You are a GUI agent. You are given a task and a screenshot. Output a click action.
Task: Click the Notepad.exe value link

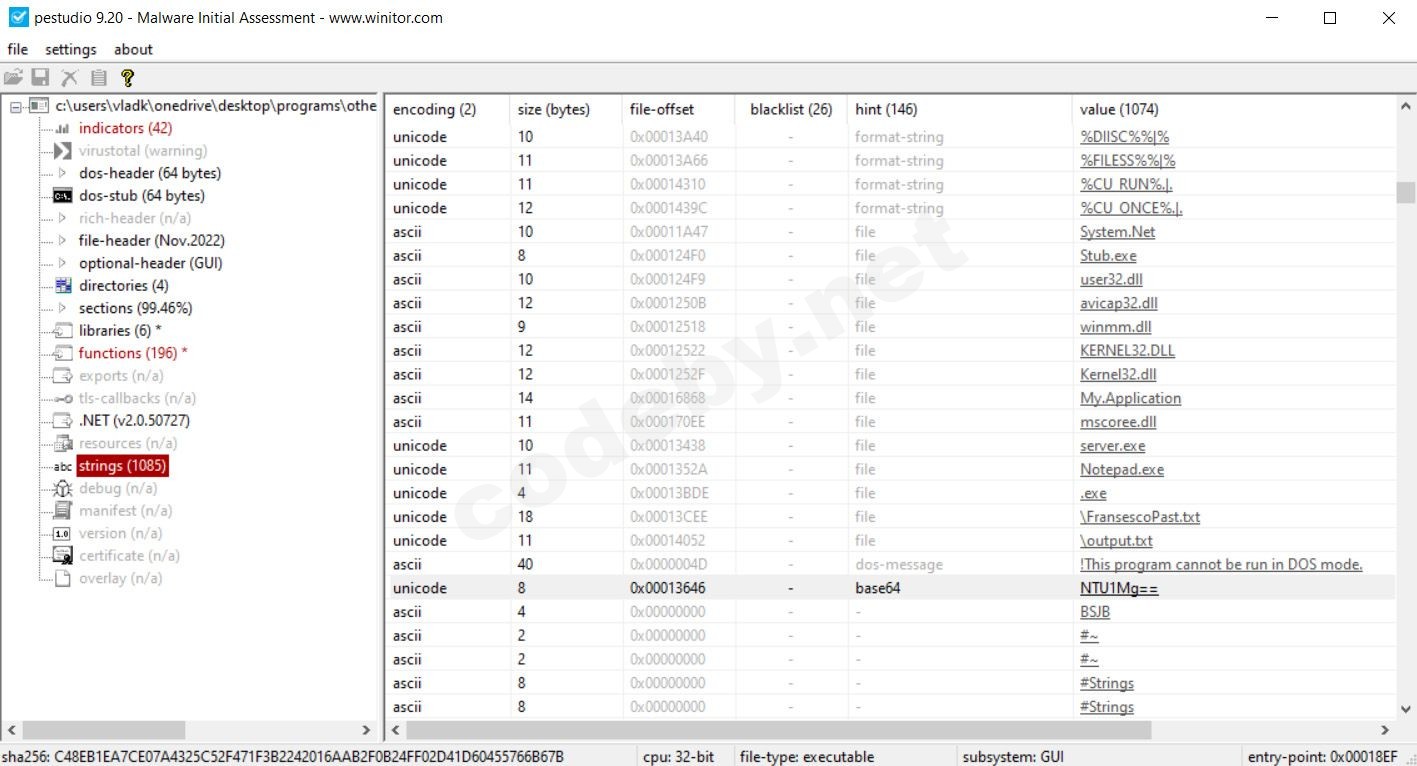pyautogui.click(x=1122, y=470)
